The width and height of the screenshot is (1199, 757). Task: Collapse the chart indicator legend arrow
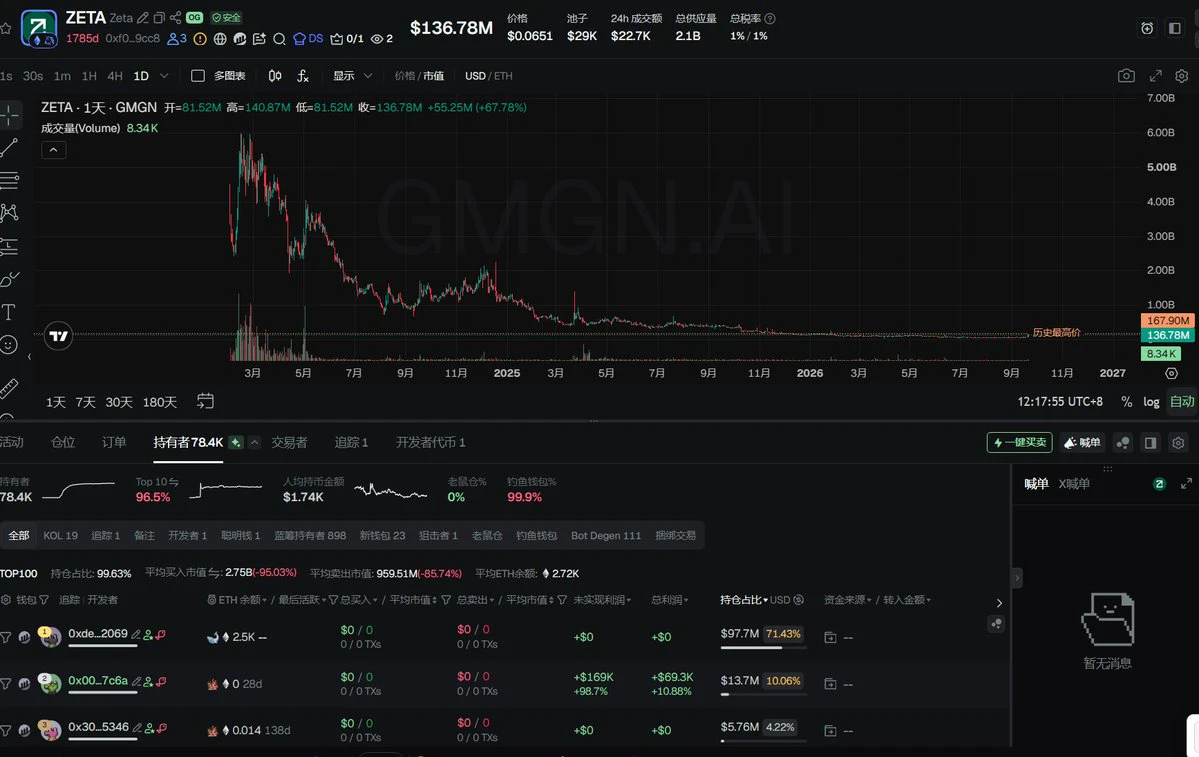point(54,150)
